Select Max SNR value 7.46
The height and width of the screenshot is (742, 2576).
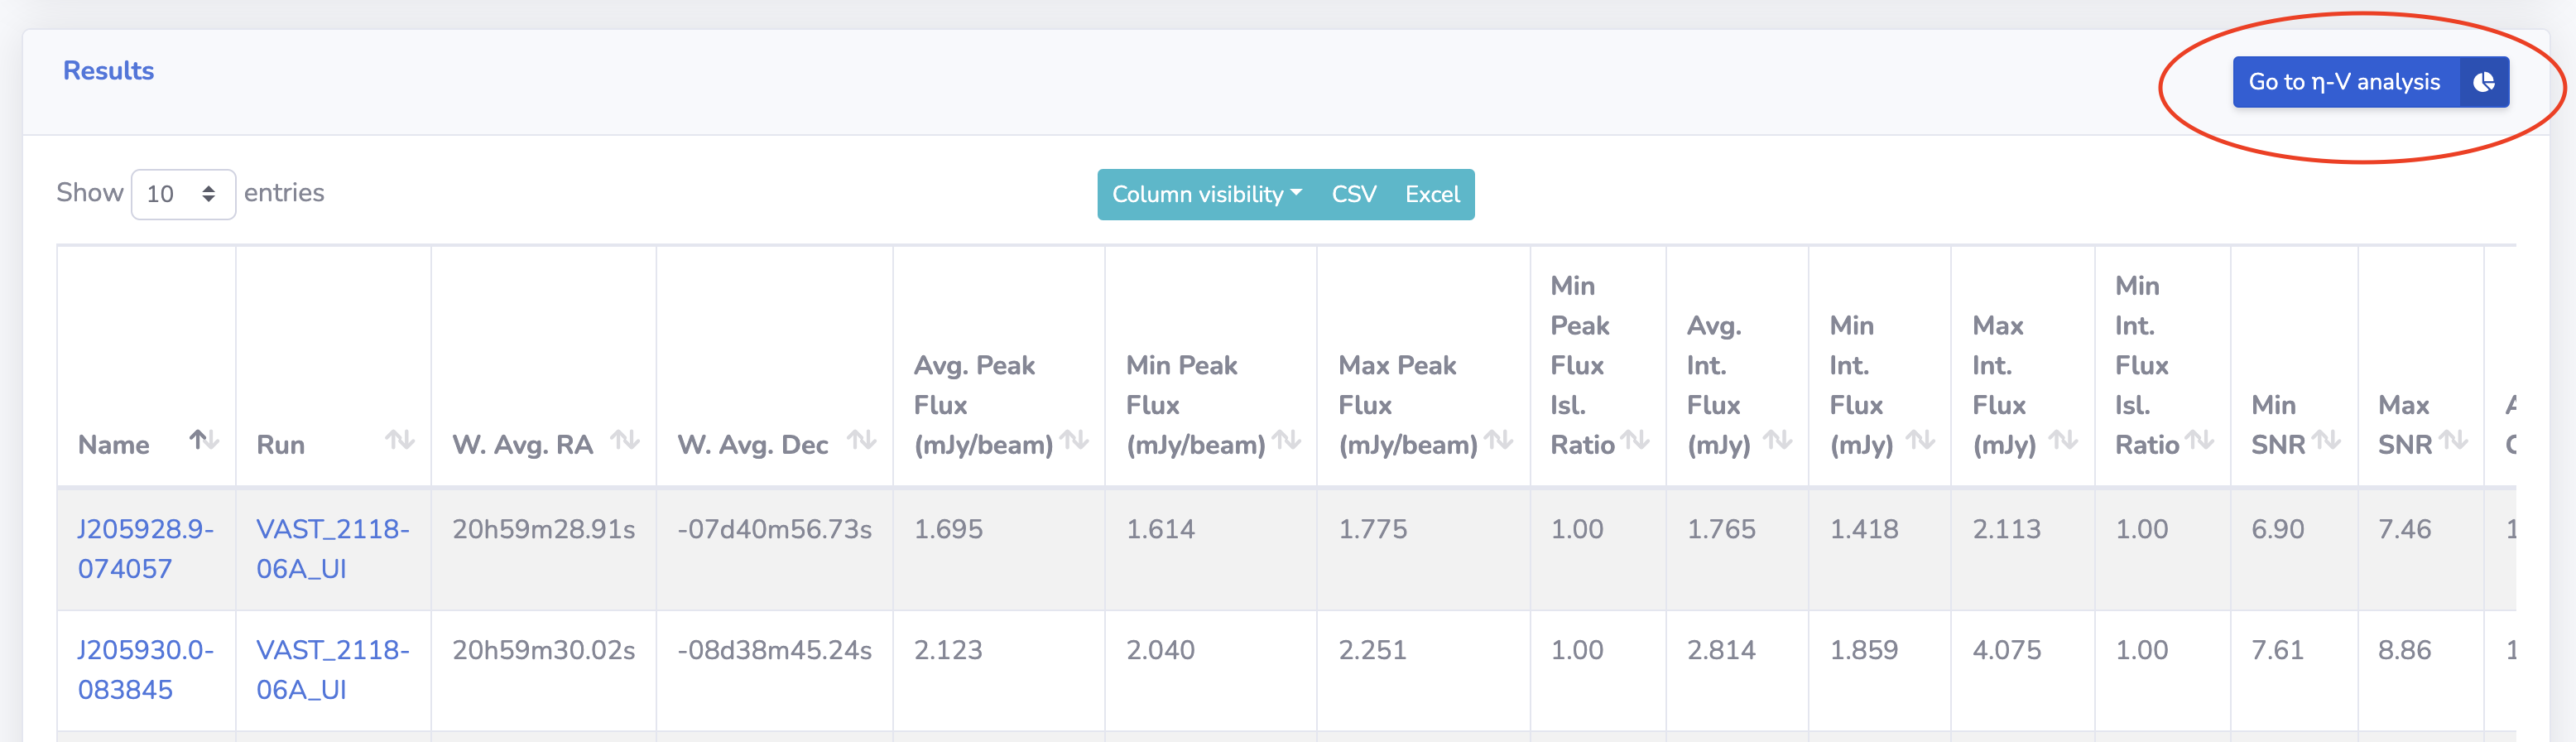point(2404,529)
